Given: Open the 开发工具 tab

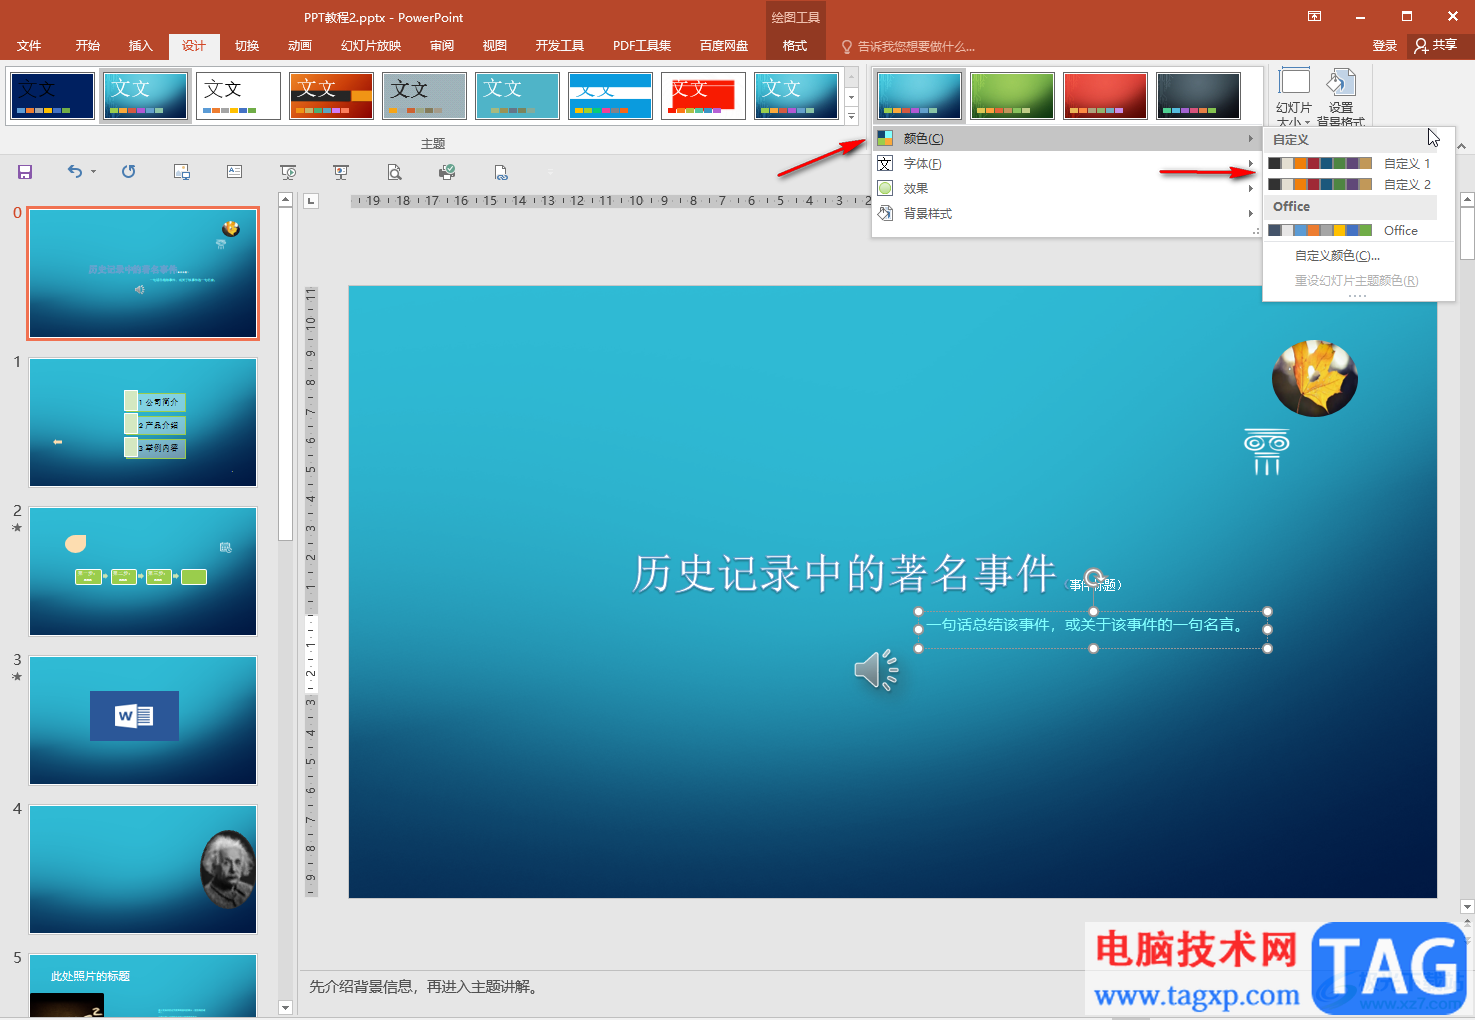Looking at the screenshot, I should (560, 45).
